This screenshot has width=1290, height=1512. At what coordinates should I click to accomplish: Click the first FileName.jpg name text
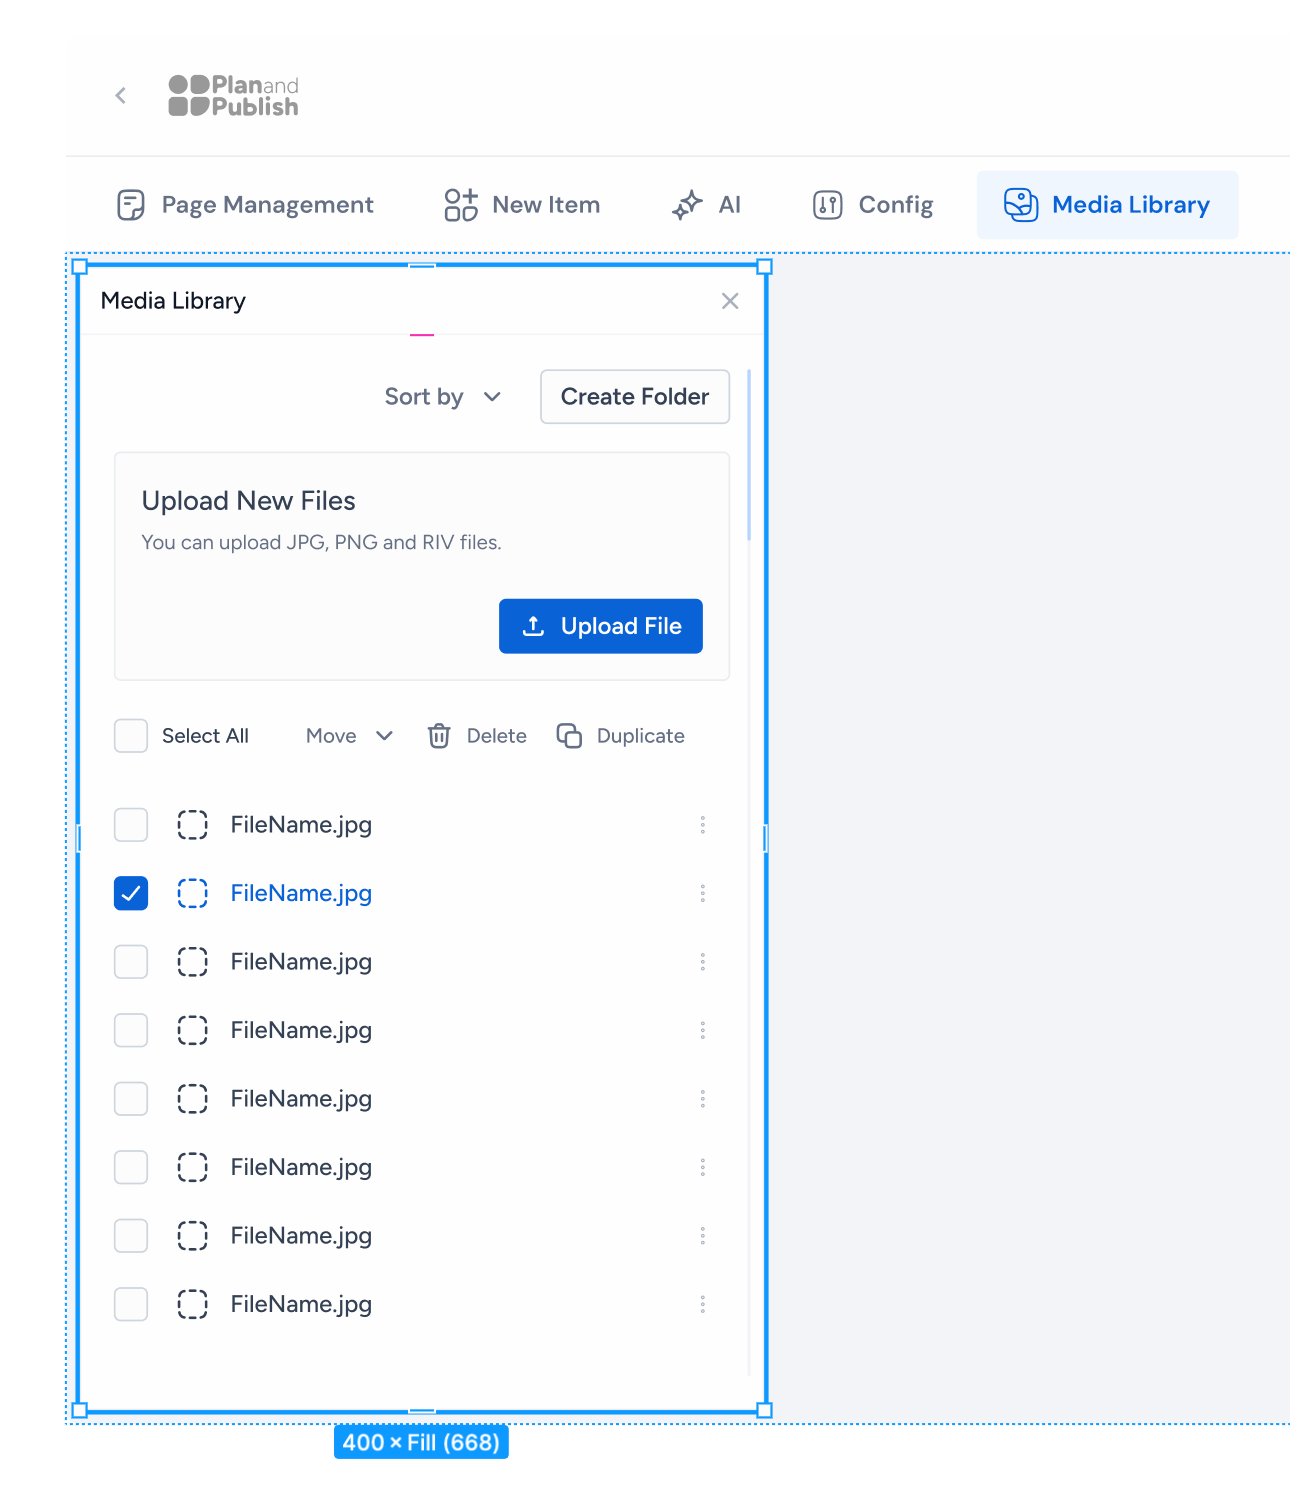301,825
